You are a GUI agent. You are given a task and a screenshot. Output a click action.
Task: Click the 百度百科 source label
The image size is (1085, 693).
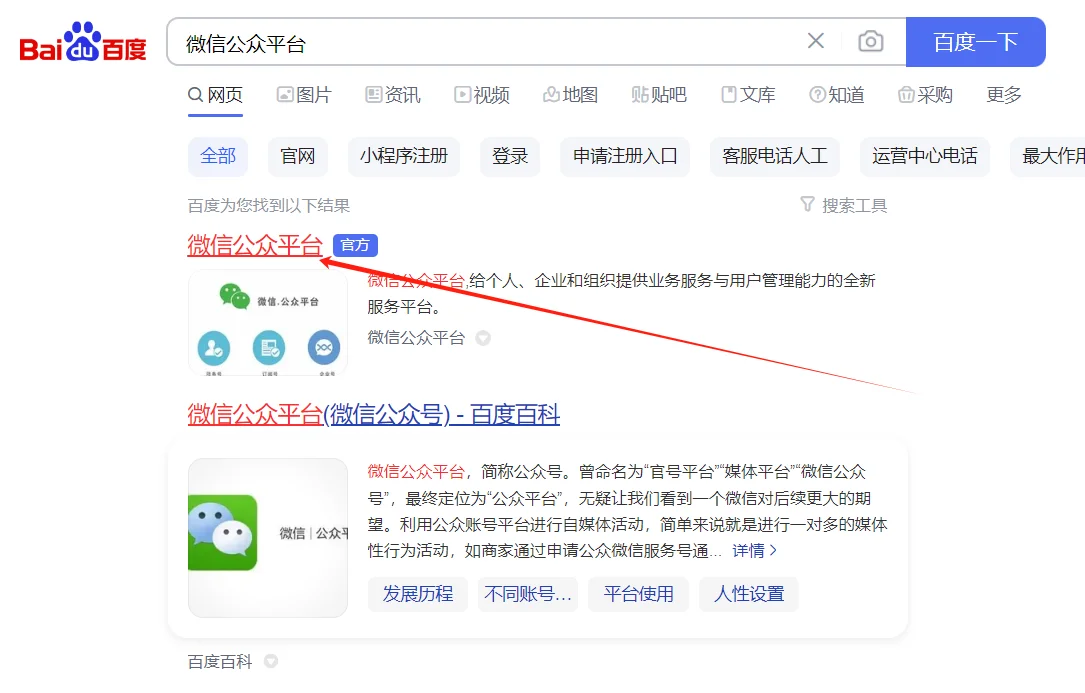pyautogui.click(x=220, y=662)
